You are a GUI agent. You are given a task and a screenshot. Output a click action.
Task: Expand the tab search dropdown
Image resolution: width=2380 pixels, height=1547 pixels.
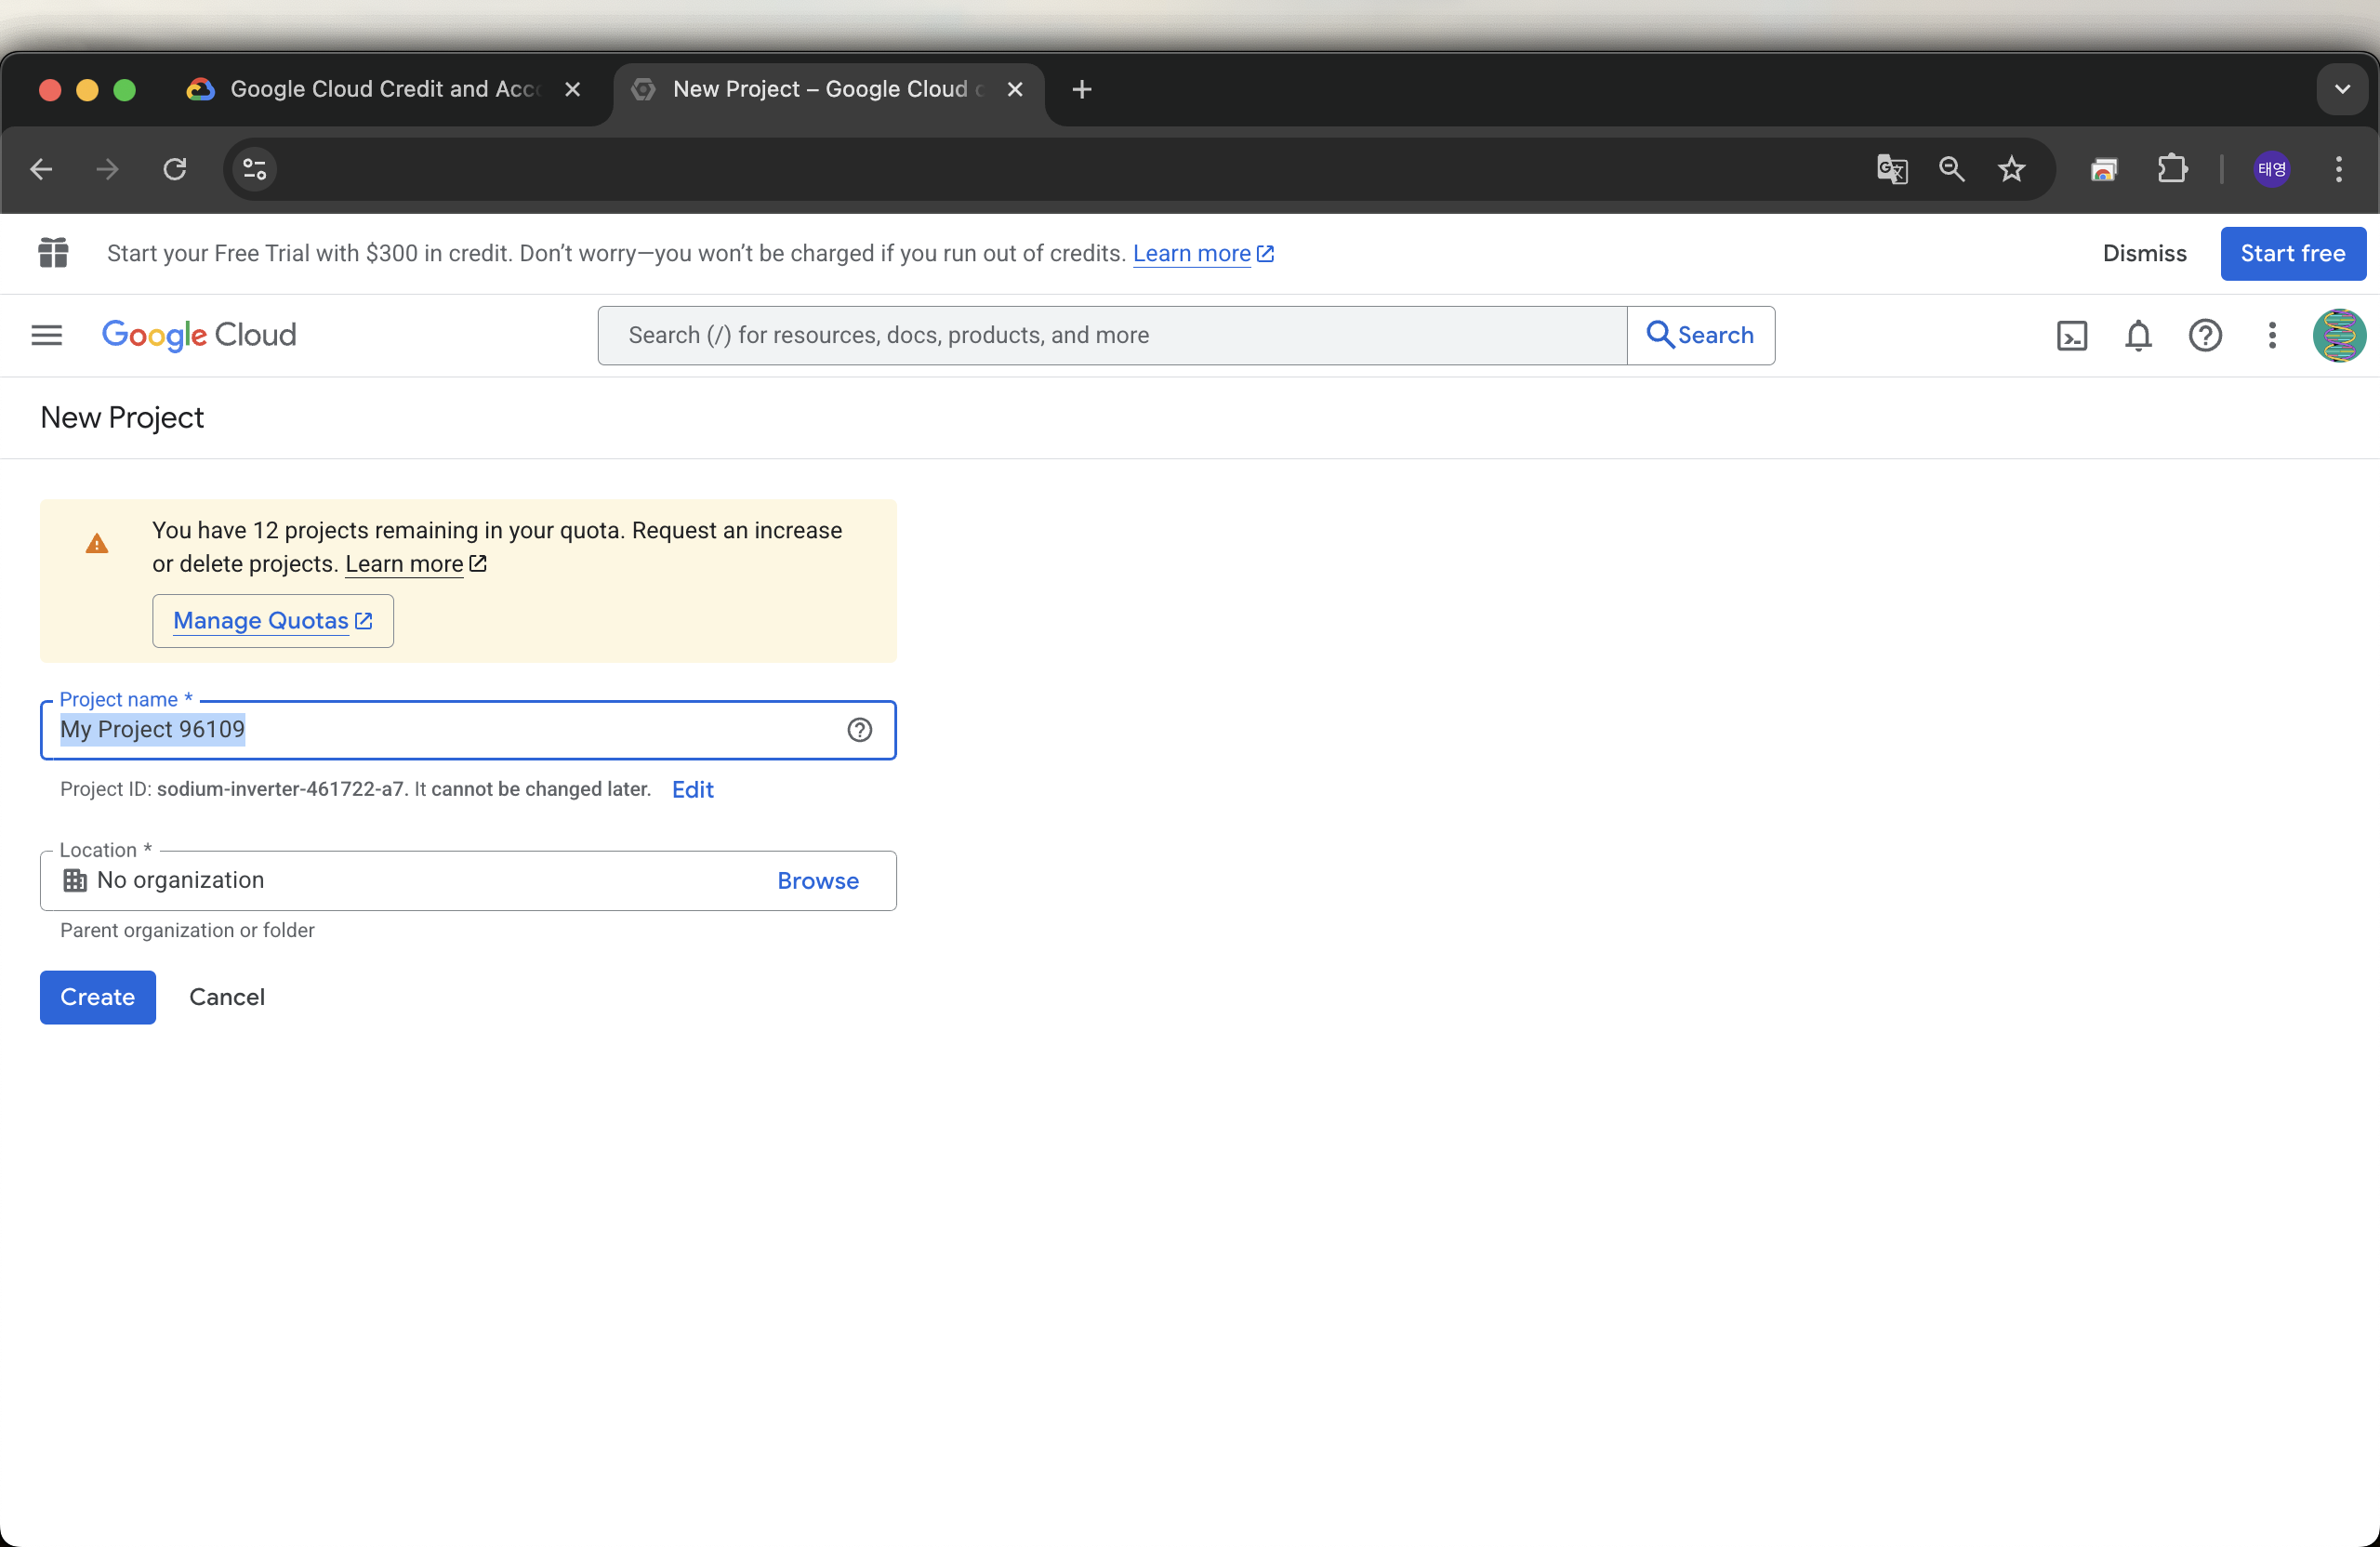2342,89
